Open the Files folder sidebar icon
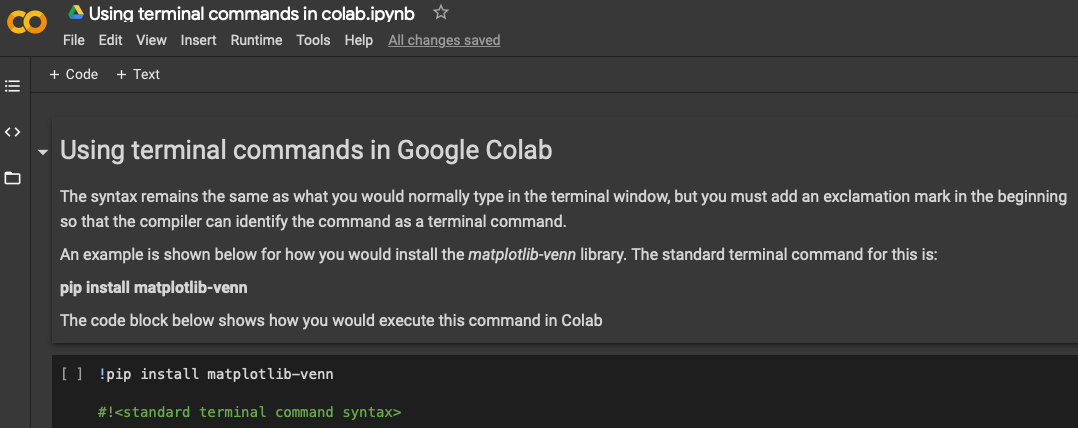 12,179
